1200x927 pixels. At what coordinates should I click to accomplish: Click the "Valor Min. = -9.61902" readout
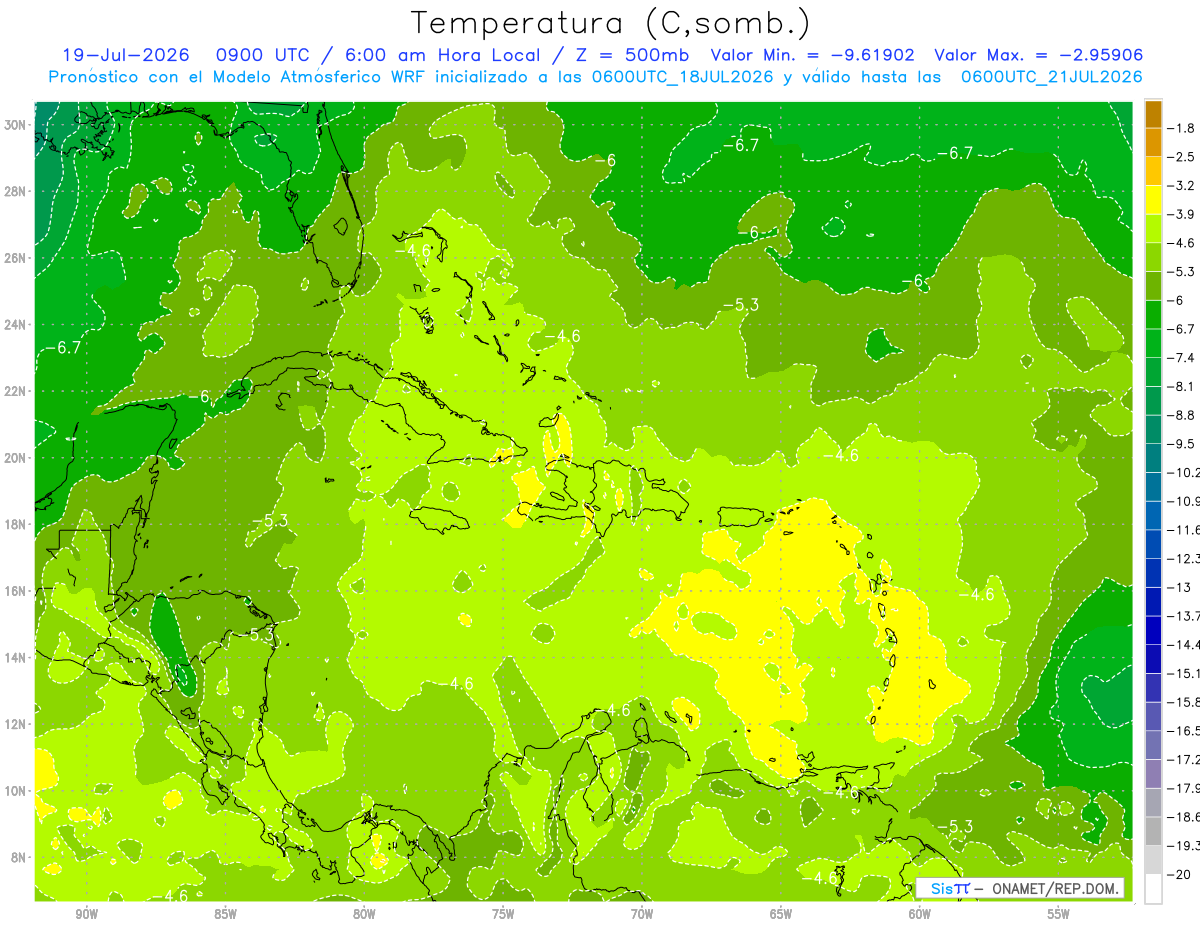point(812,55)
